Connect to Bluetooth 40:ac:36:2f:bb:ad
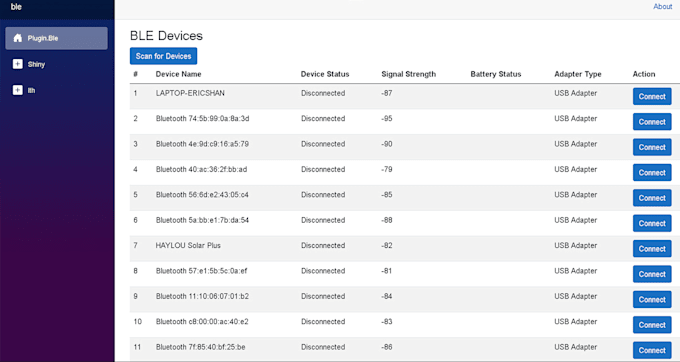Image resolution: width=680 pixels, height=362 pixels. point(652,173)
